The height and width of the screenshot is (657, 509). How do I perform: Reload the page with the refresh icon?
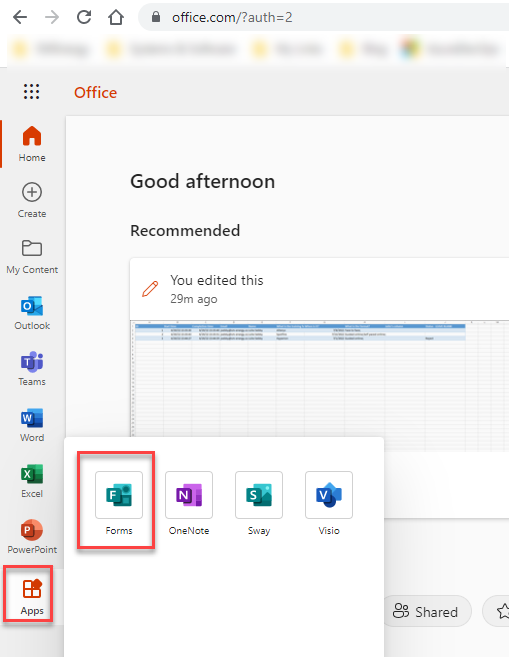click(84, 17)
